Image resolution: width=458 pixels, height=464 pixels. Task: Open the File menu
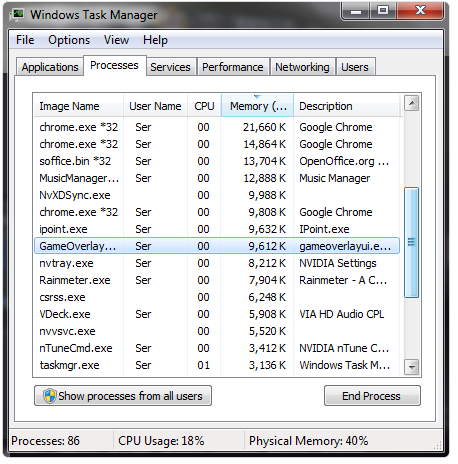(x=25, y=40)
